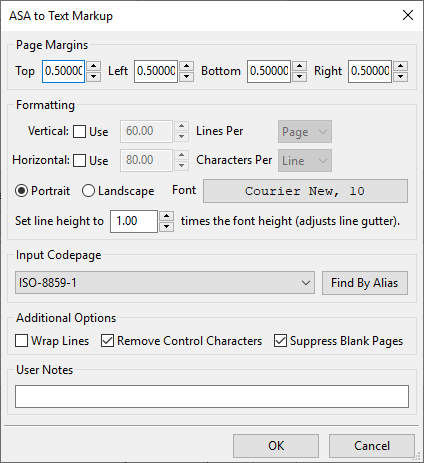Enable the Horizontal Use checkbox
This screenshot has height=463, width=424.
(80, 160)
